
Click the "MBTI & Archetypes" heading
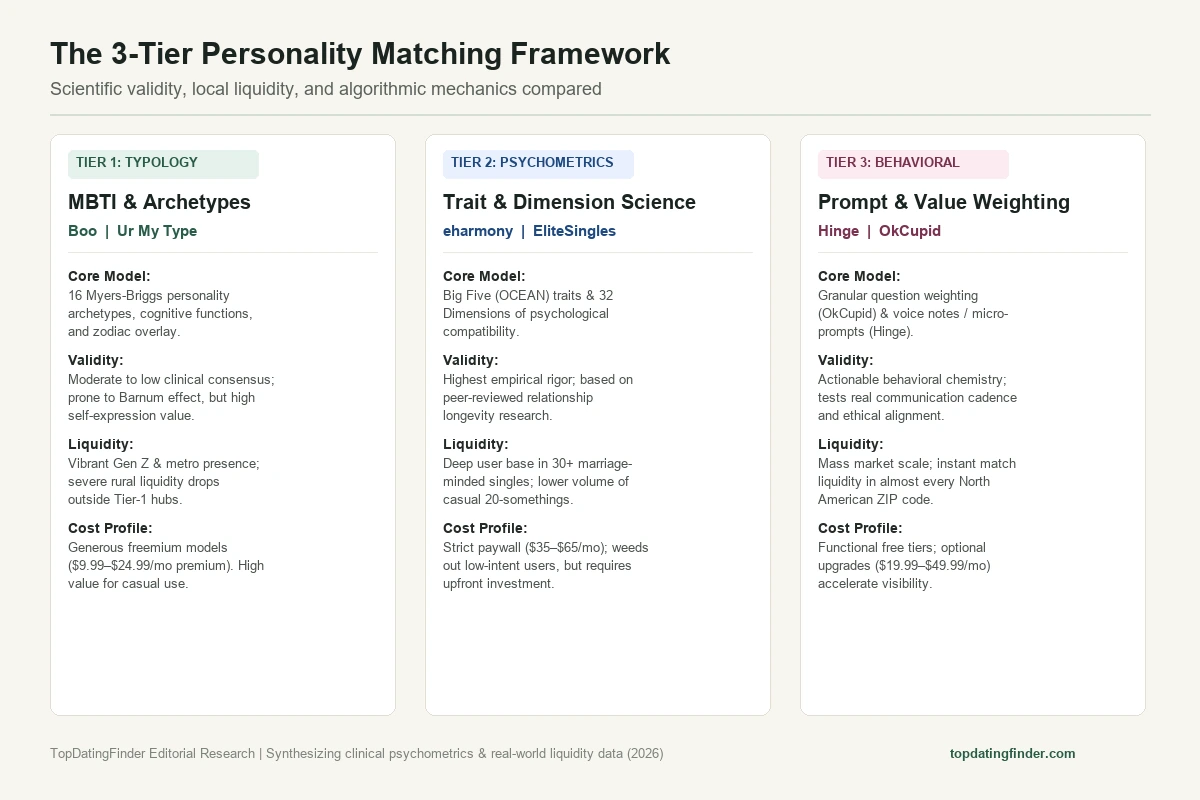tap(159, 202)
